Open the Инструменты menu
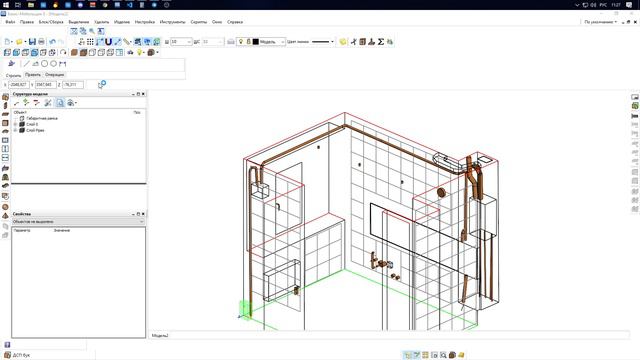This screenshot has height=360, width=640. click(173, 22)
